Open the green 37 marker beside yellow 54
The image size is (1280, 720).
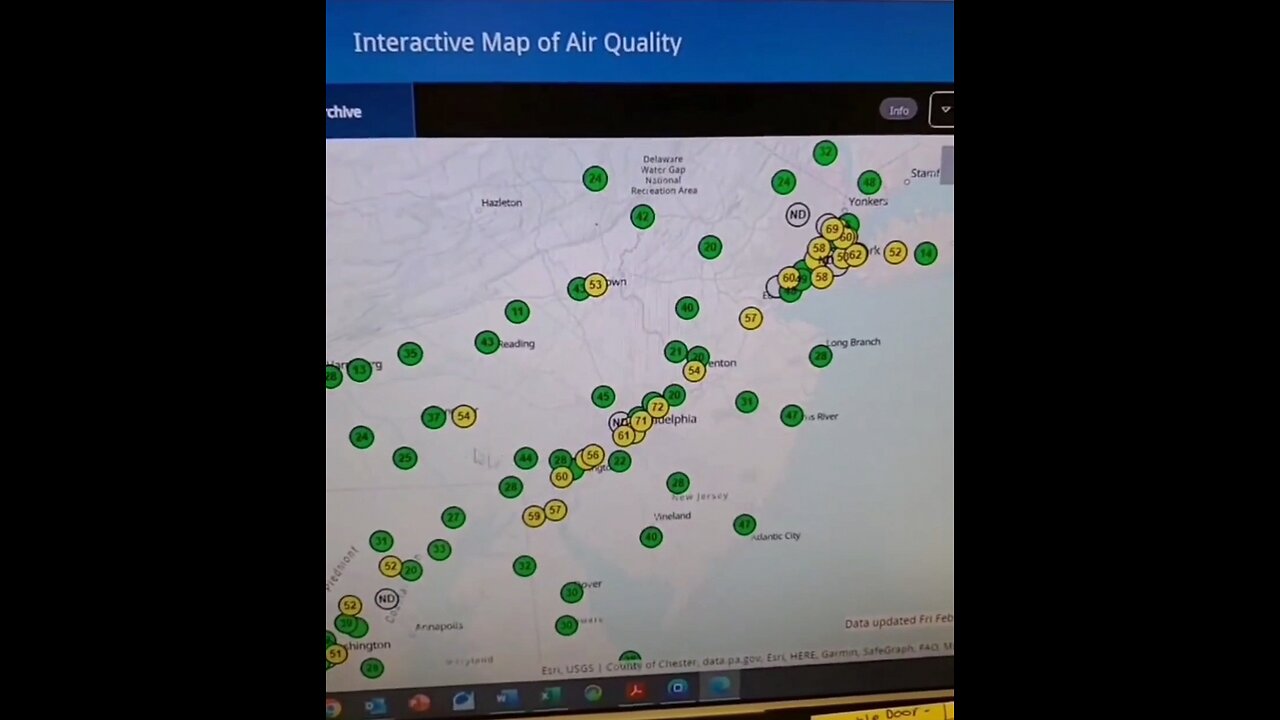point(433,417)
